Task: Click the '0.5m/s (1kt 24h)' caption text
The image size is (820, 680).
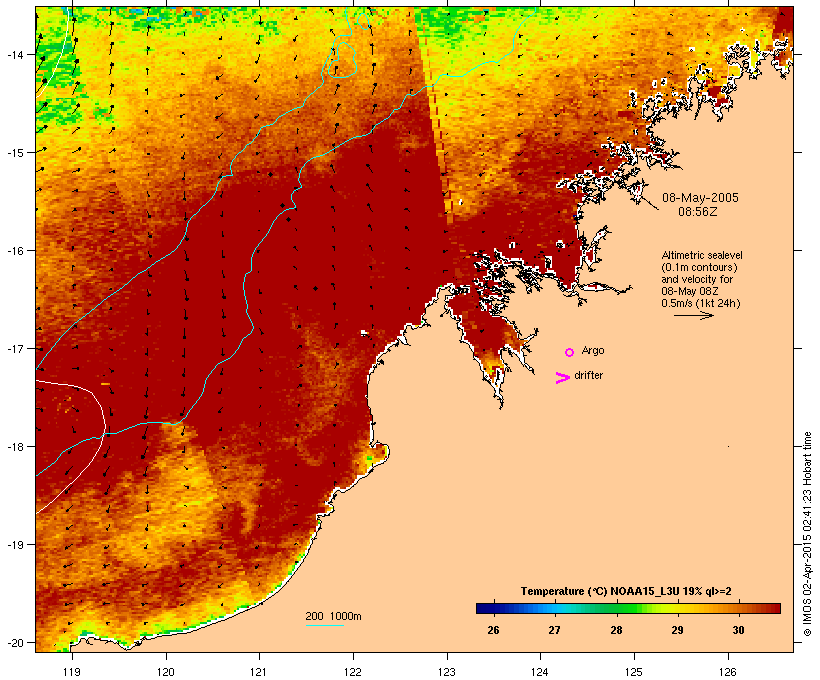Action: click(701, 303)
